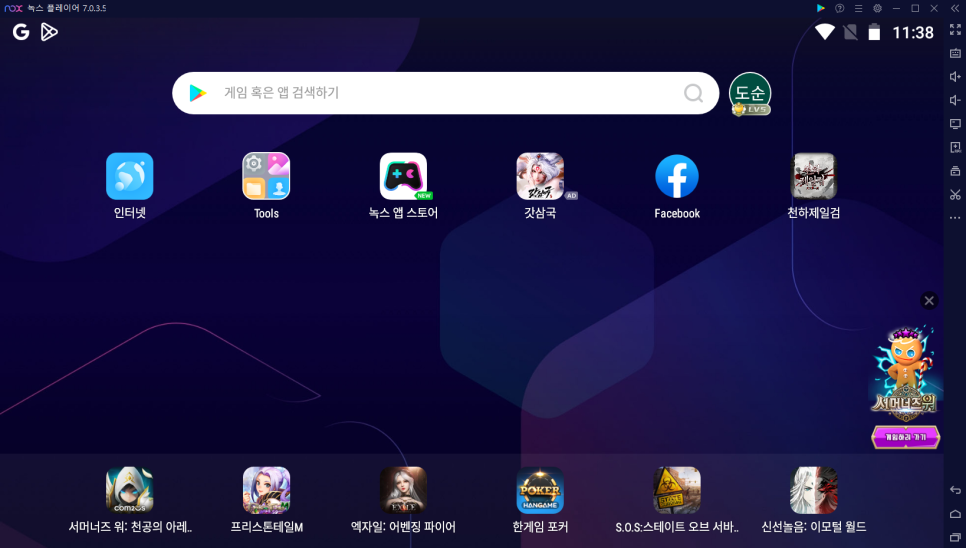The image size is (966, 548).
Task: Open the 인터넷 browser app
Action: coord(129,177)
